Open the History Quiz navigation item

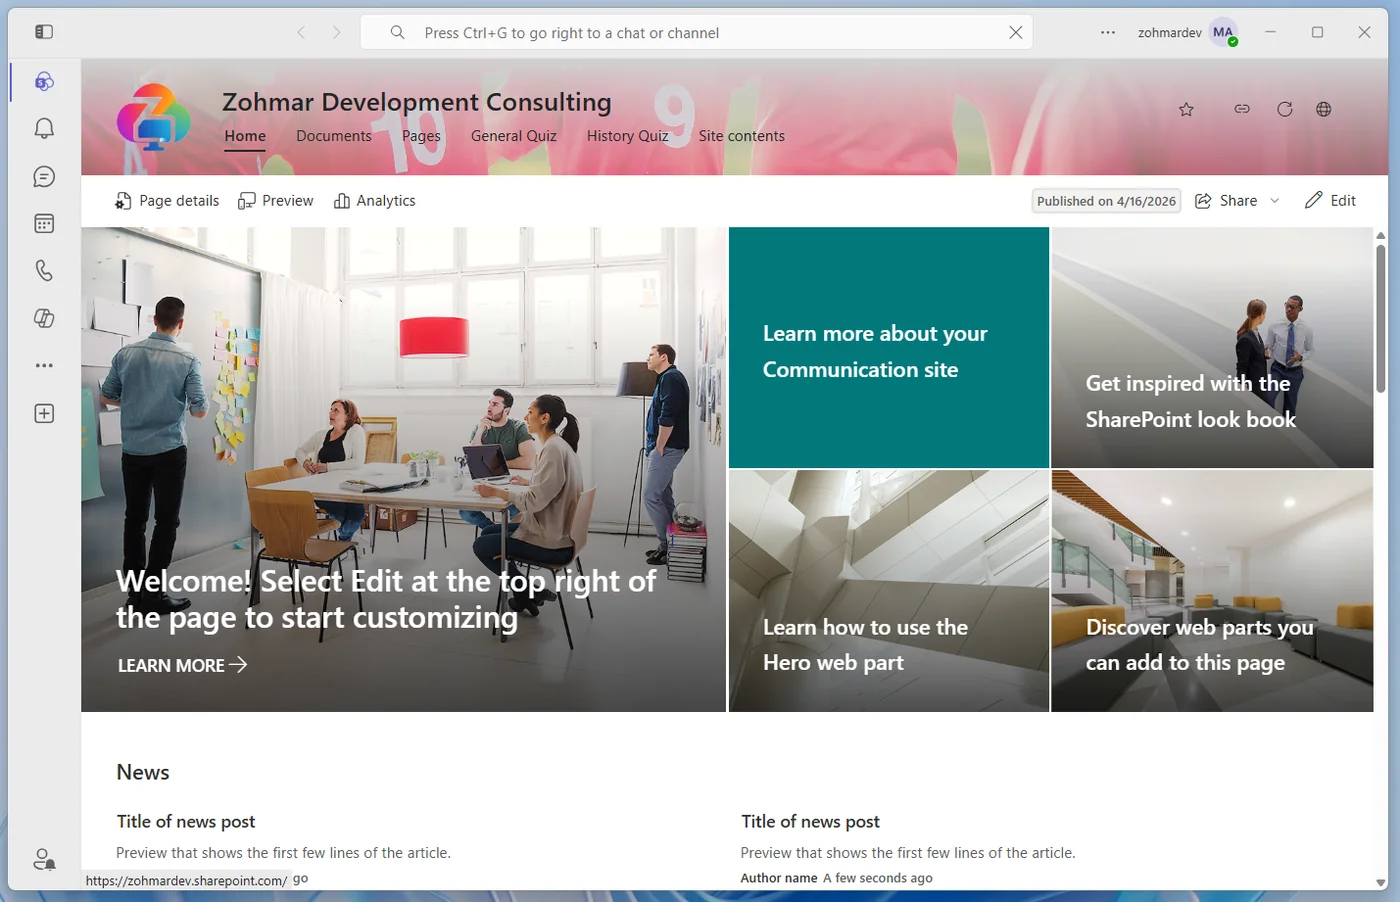click(x=628, y=136)
